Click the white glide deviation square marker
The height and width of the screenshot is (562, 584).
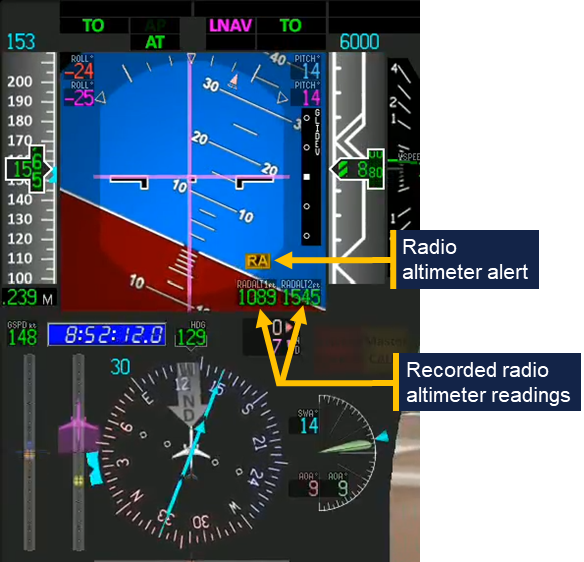coord(307,177)
